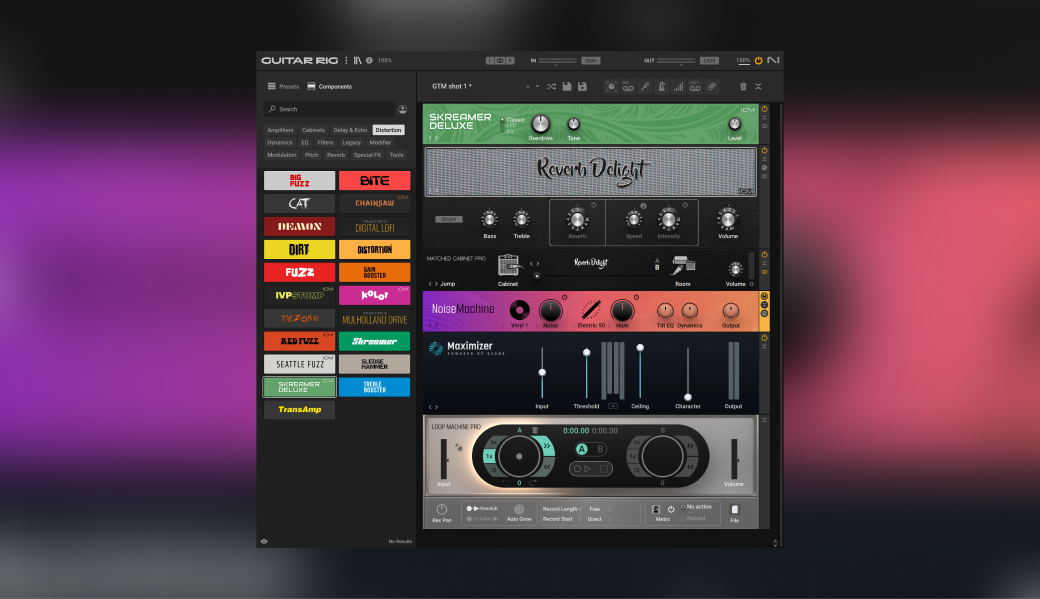Click the NI logo in top right
Viewport: 1040px width, 599px height.
pos(773,60)
